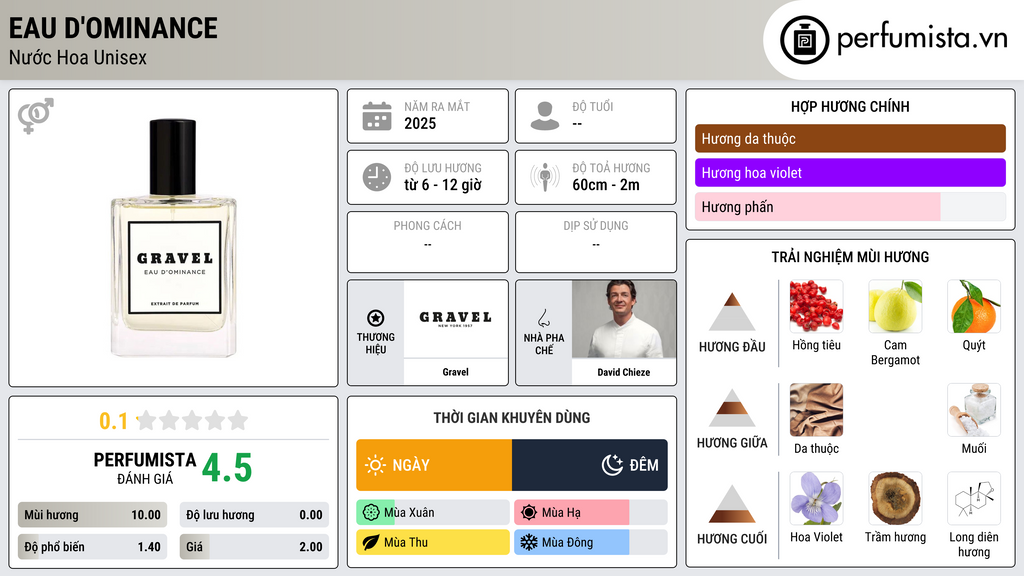Click the Độ tuổi age value dashes
1024x576 pixels.
coord(577,124)
